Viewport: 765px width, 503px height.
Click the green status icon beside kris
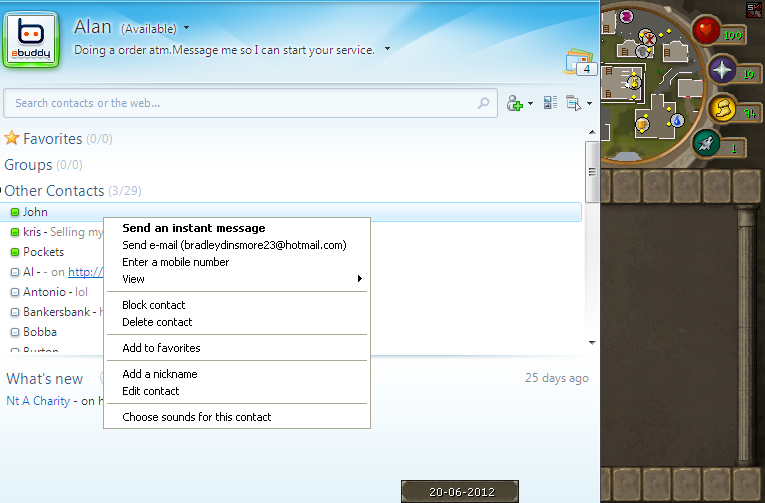[15, 232]
